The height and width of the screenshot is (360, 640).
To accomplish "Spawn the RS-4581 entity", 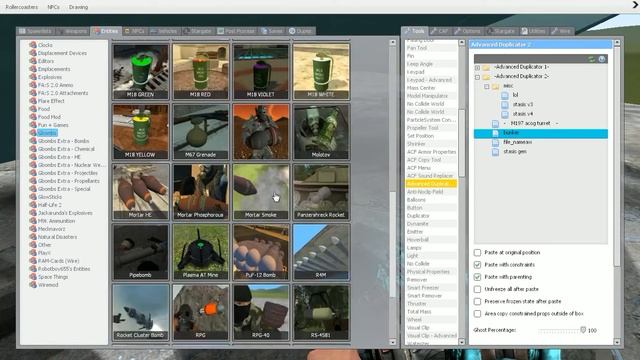I will coord(321,312).
